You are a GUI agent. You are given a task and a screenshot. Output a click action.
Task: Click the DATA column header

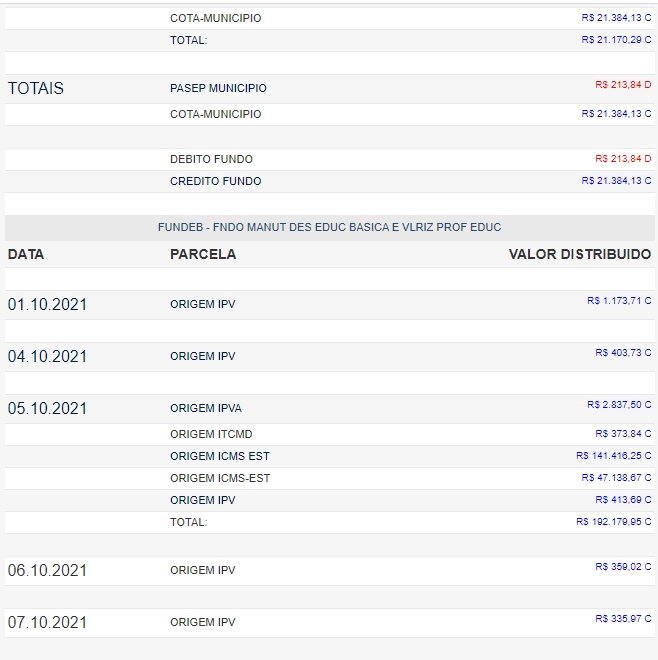pos(26,254)
